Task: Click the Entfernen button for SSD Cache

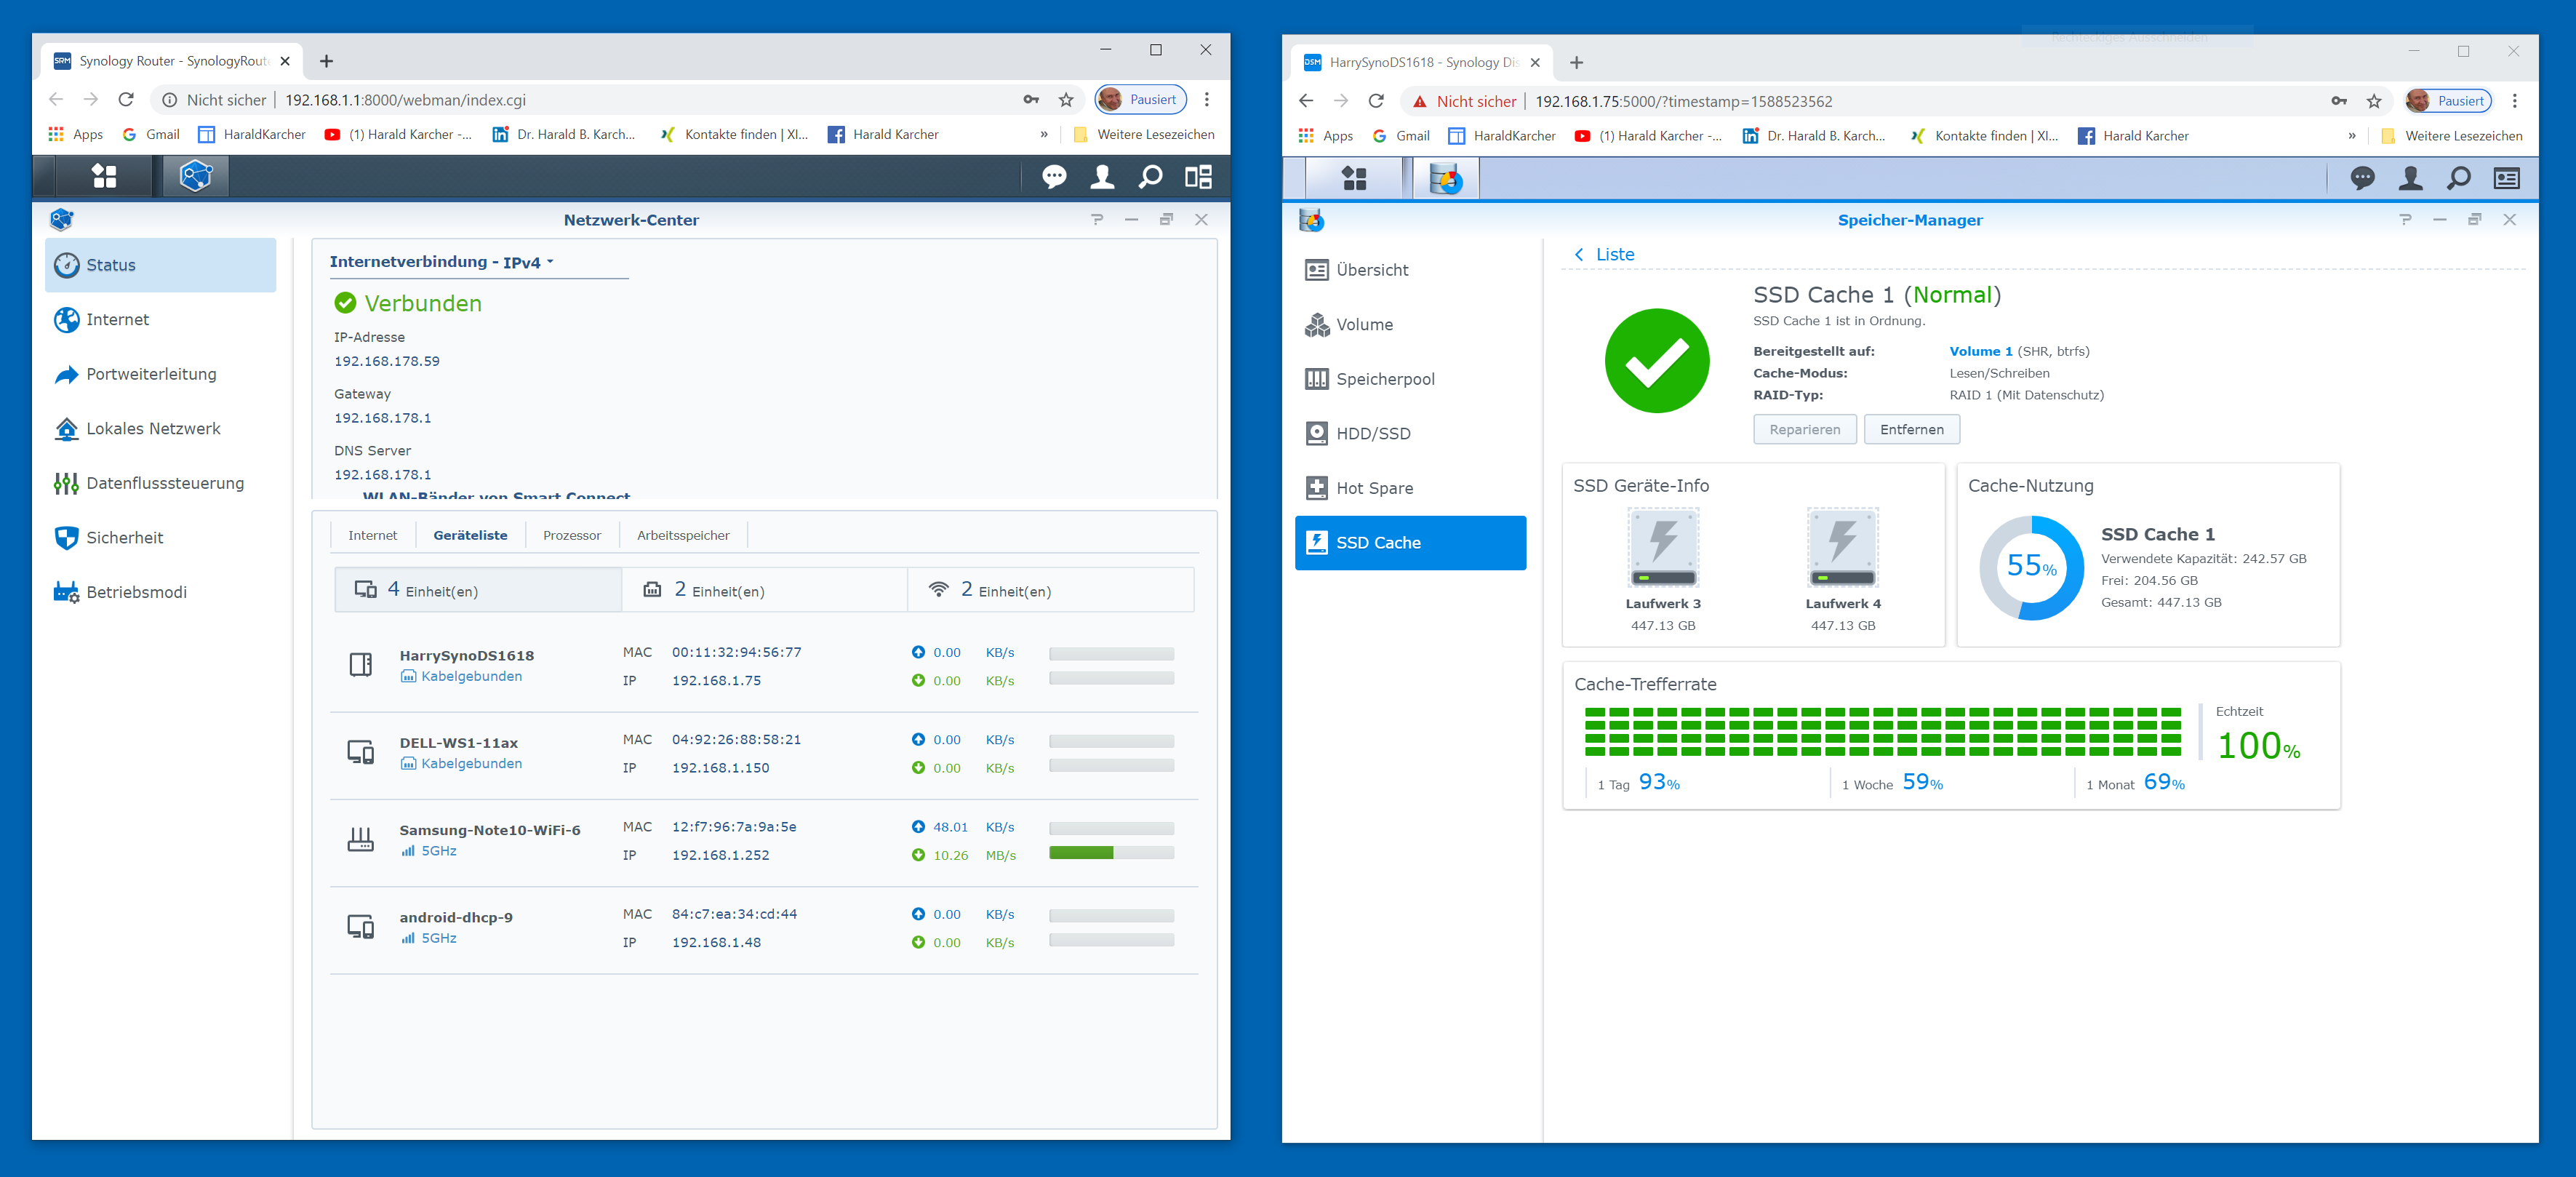Action: point(1911,430)
